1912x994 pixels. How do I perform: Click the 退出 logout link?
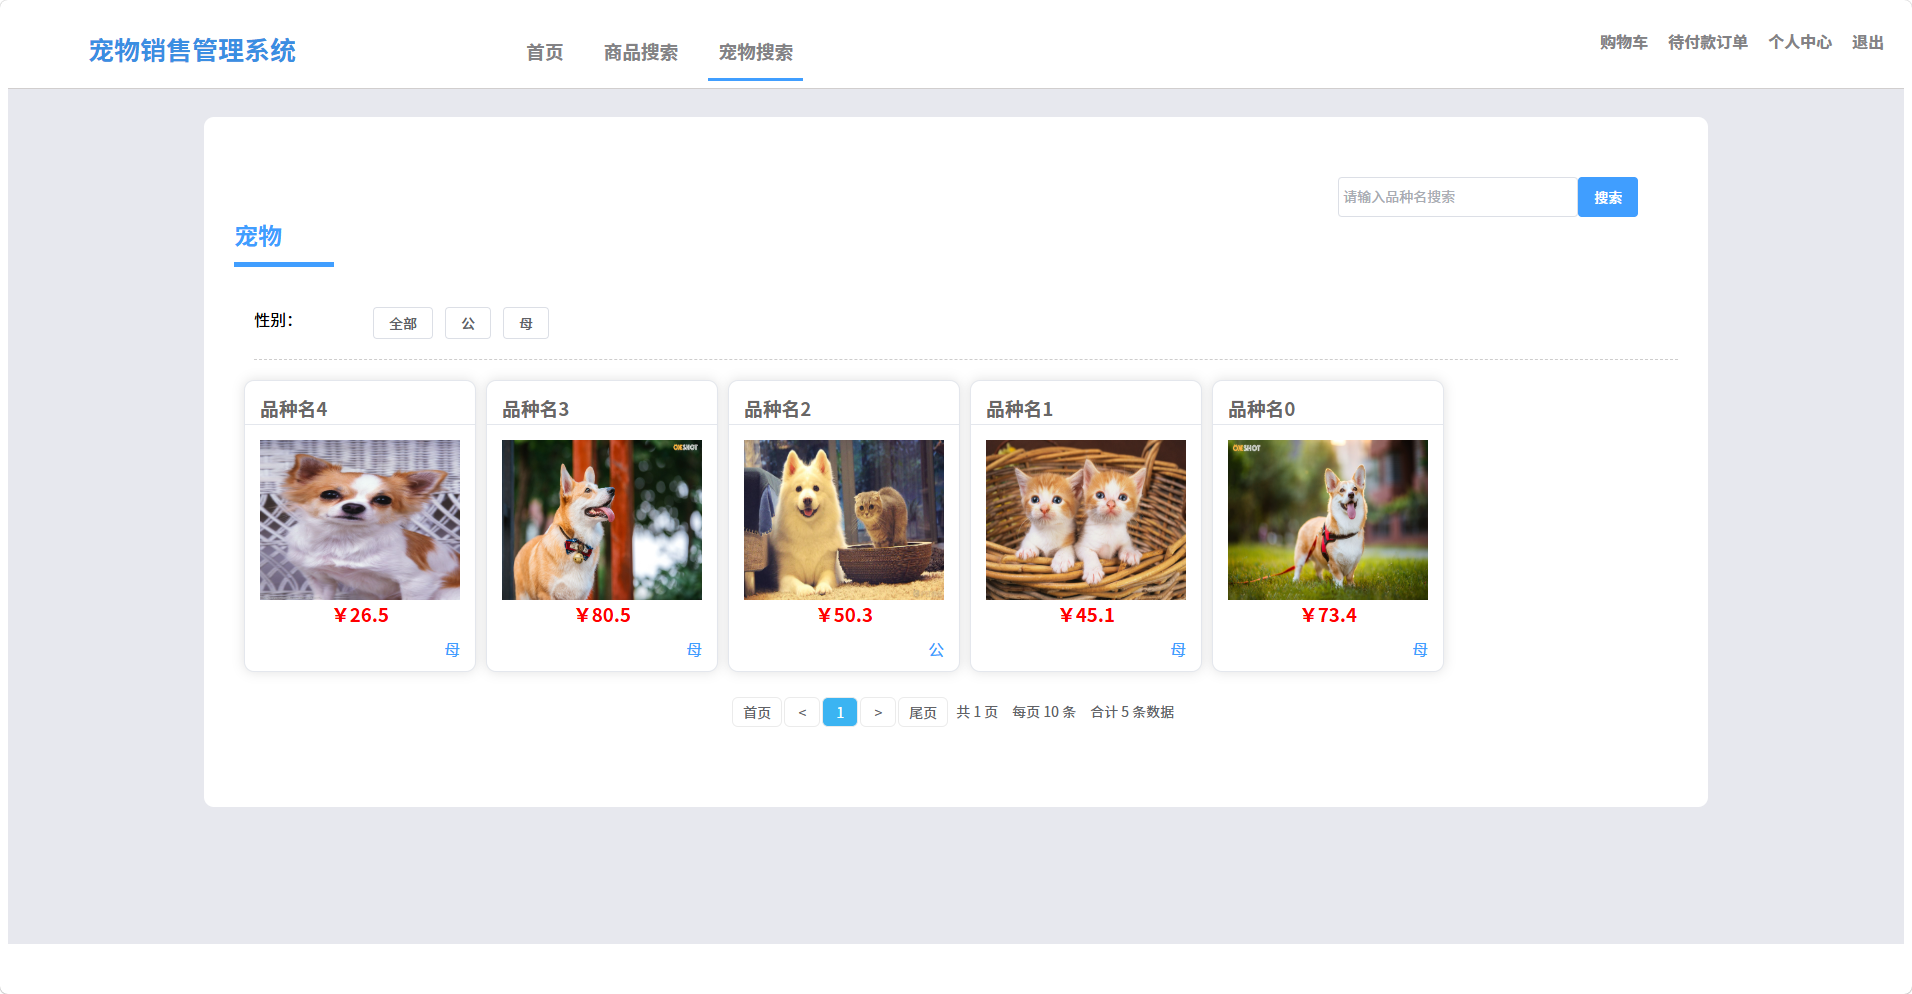[1868, 42]
